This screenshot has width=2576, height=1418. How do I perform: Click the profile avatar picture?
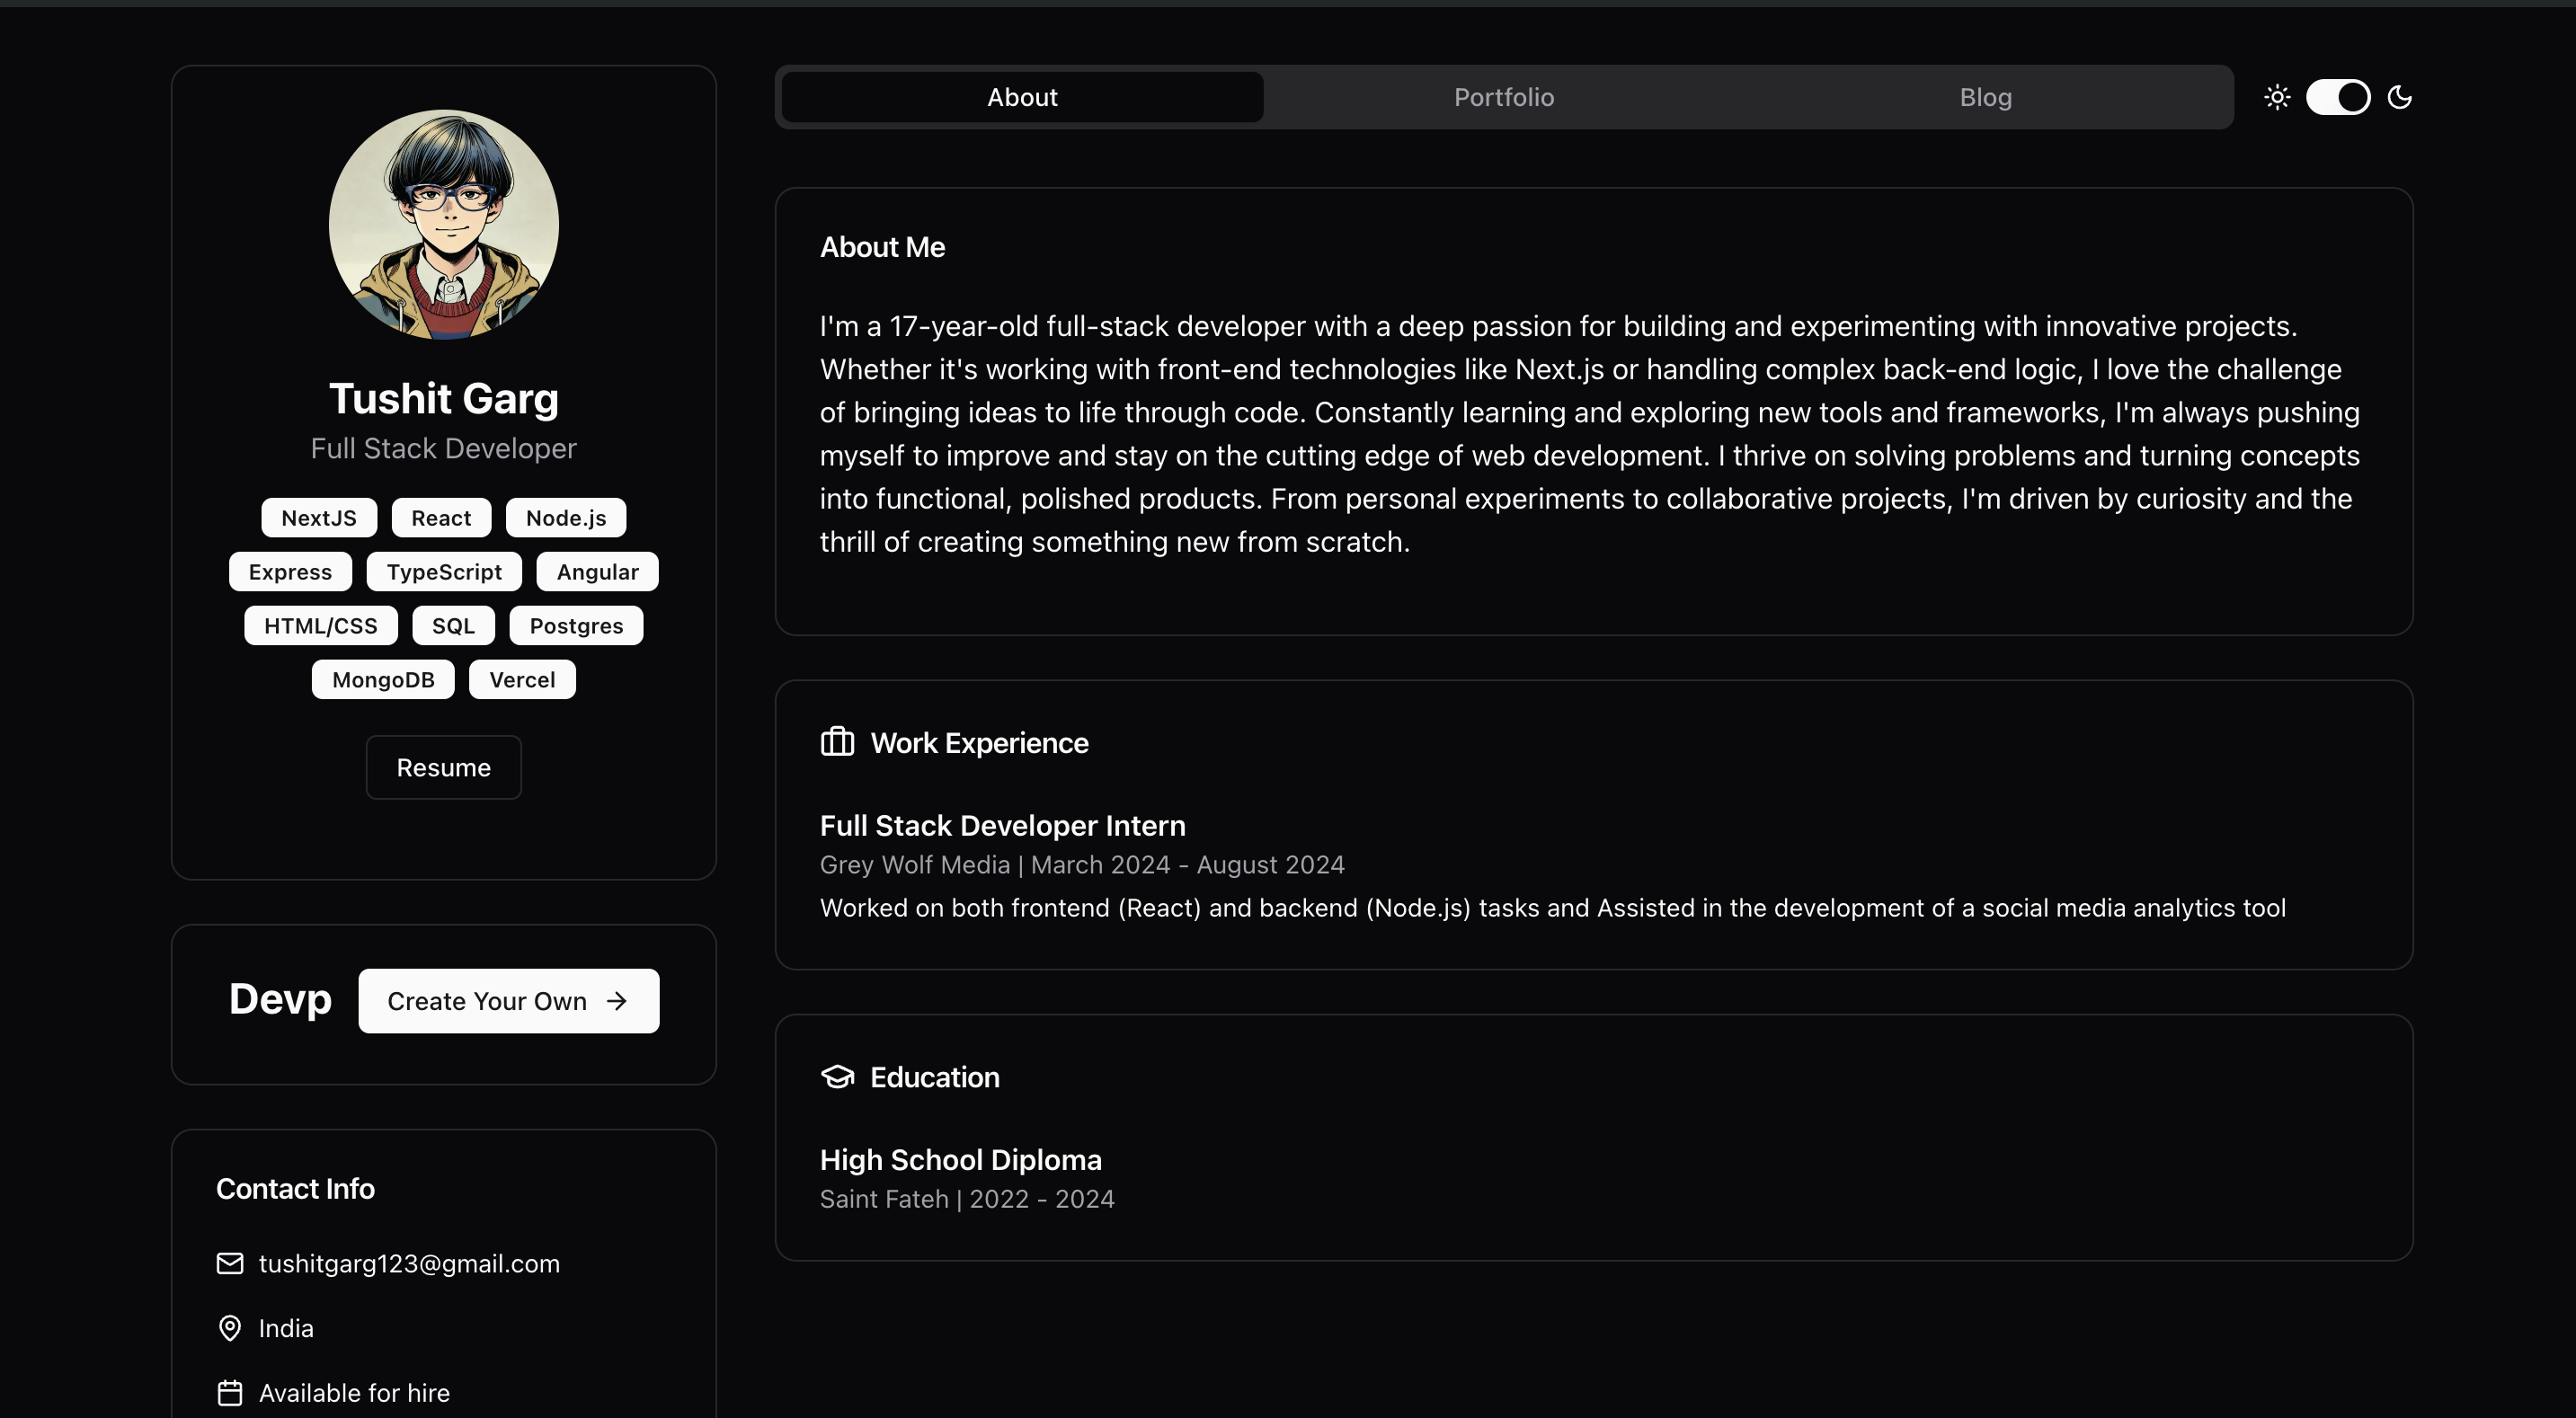[443, 225]
